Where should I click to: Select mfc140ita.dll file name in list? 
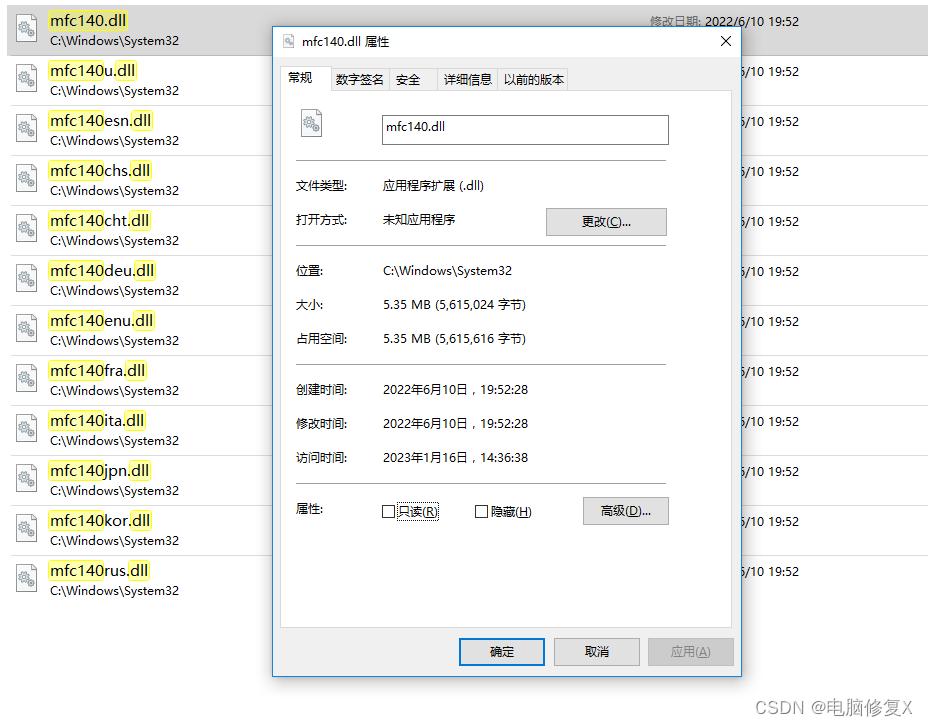97,421
